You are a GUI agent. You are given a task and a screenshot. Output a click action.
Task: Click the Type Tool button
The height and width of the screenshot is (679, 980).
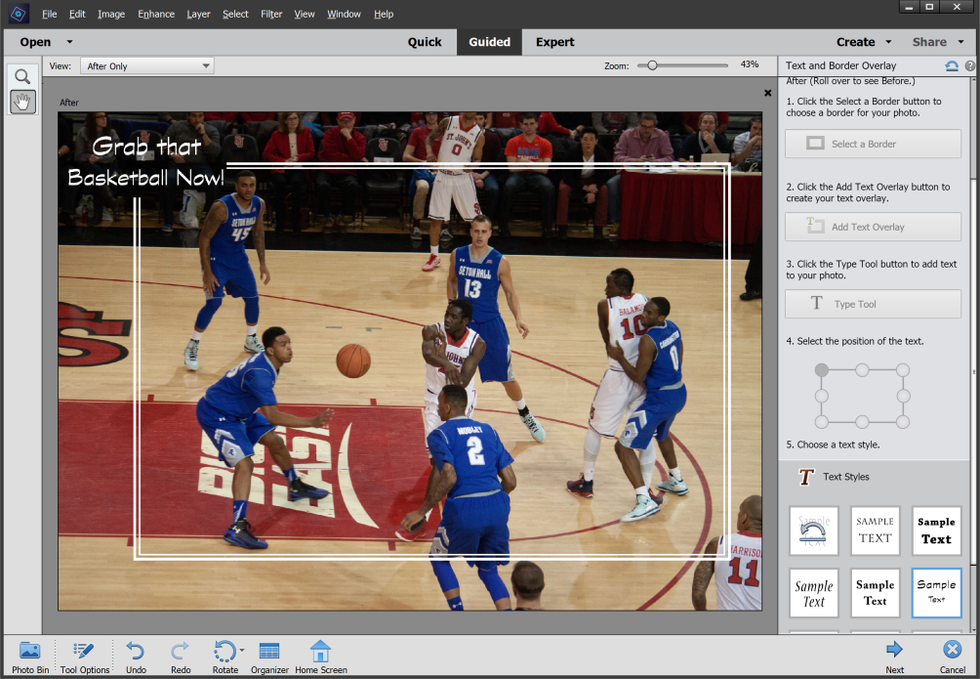872,304
